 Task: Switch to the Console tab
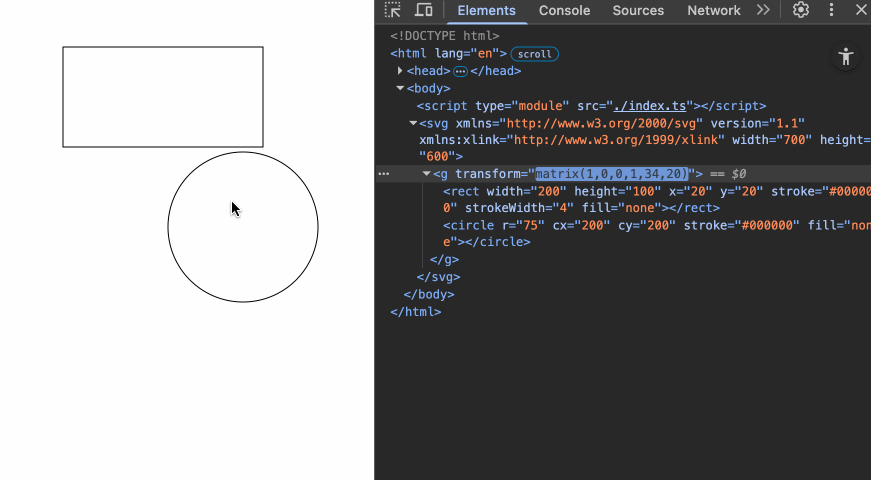pyautogui.click(x=564, y=11)
